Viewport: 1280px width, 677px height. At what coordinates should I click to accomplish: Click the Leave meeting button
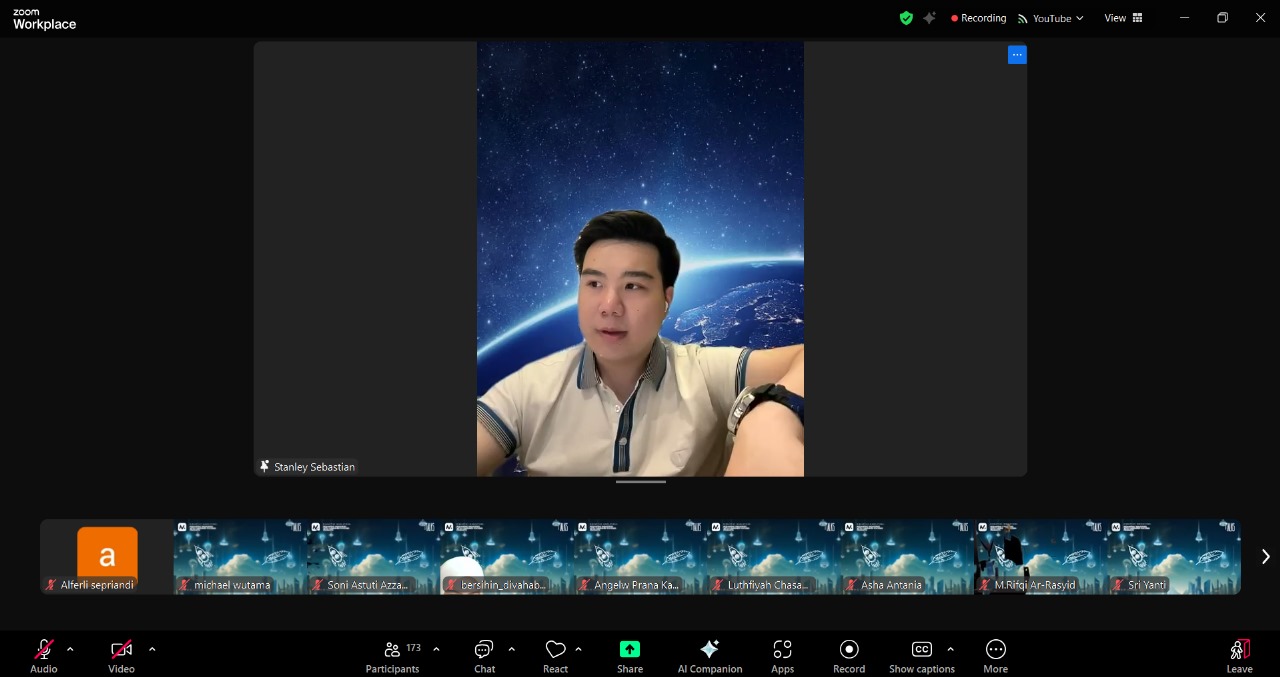coord(1240,656)
